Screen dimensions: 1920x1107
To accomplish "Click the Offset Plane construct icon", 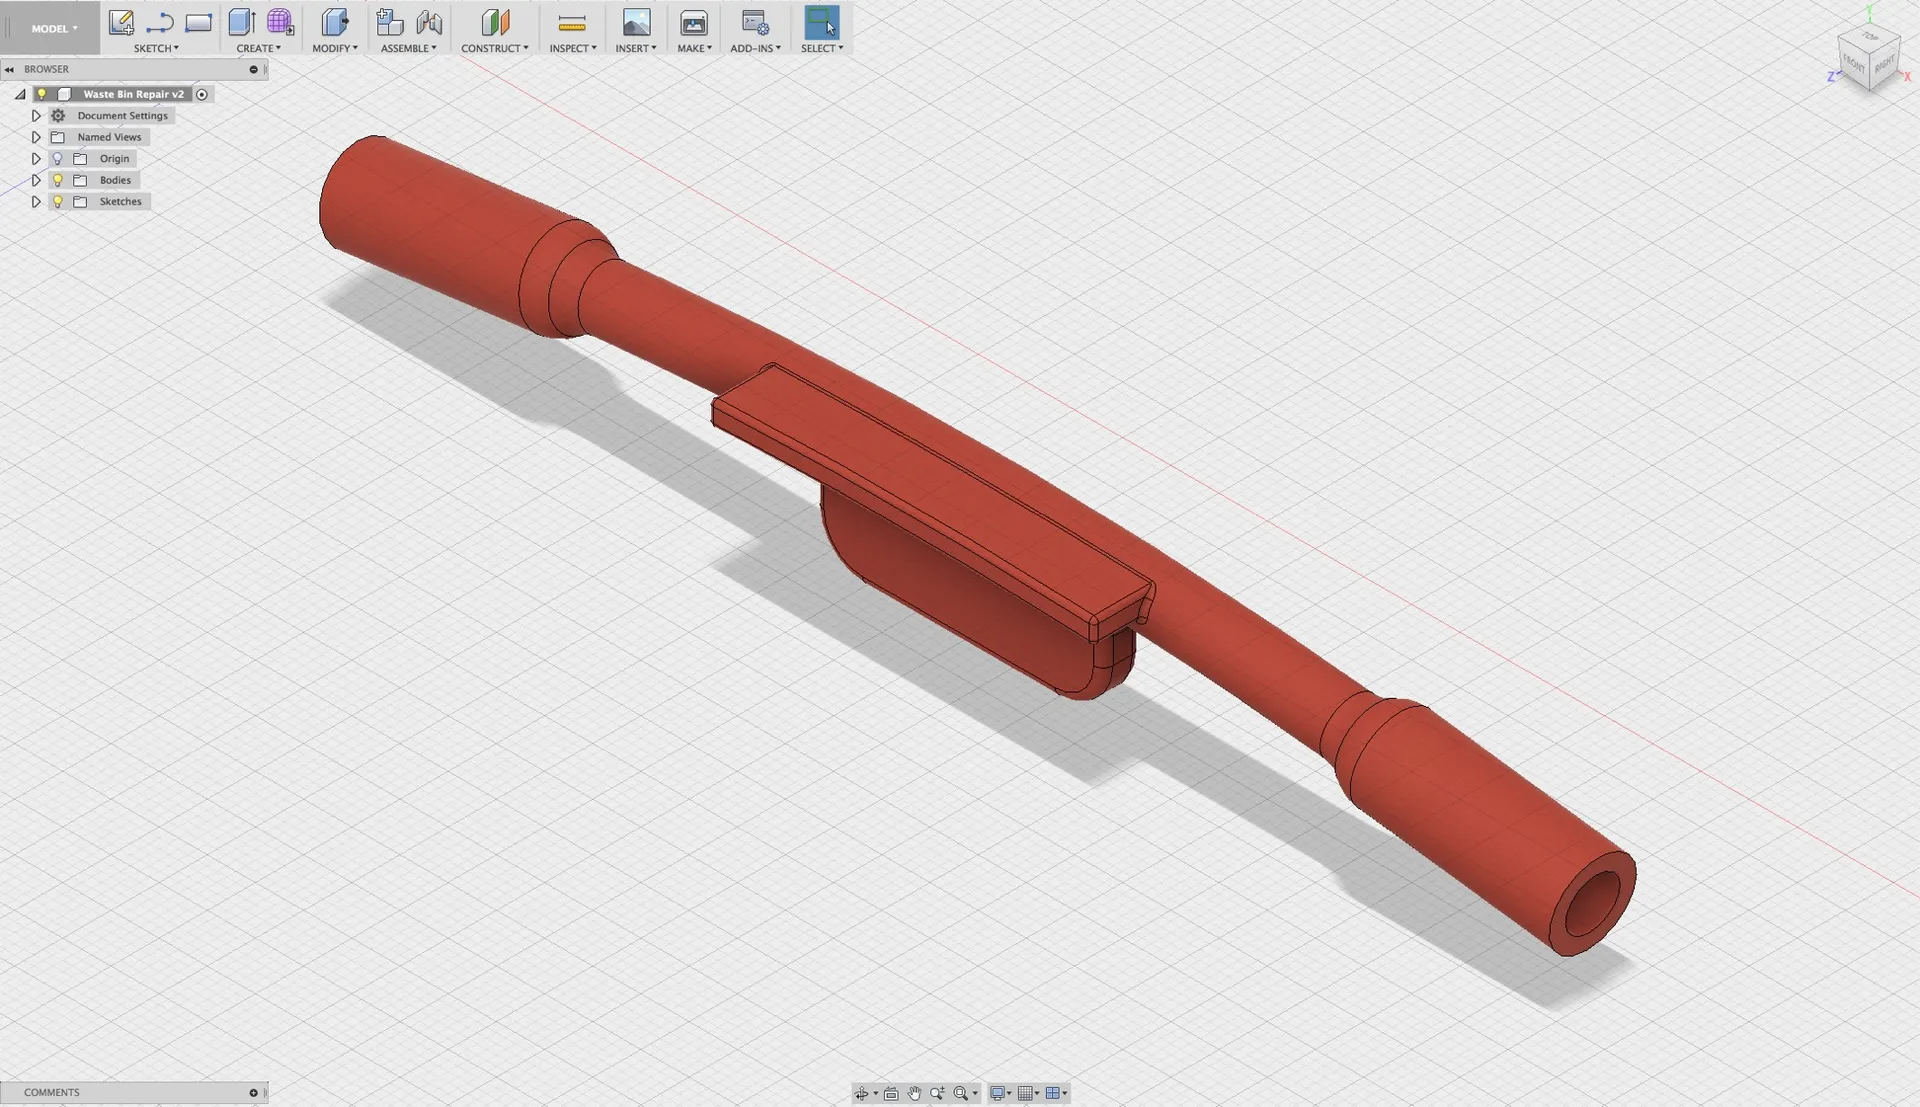I will point(495,22).
